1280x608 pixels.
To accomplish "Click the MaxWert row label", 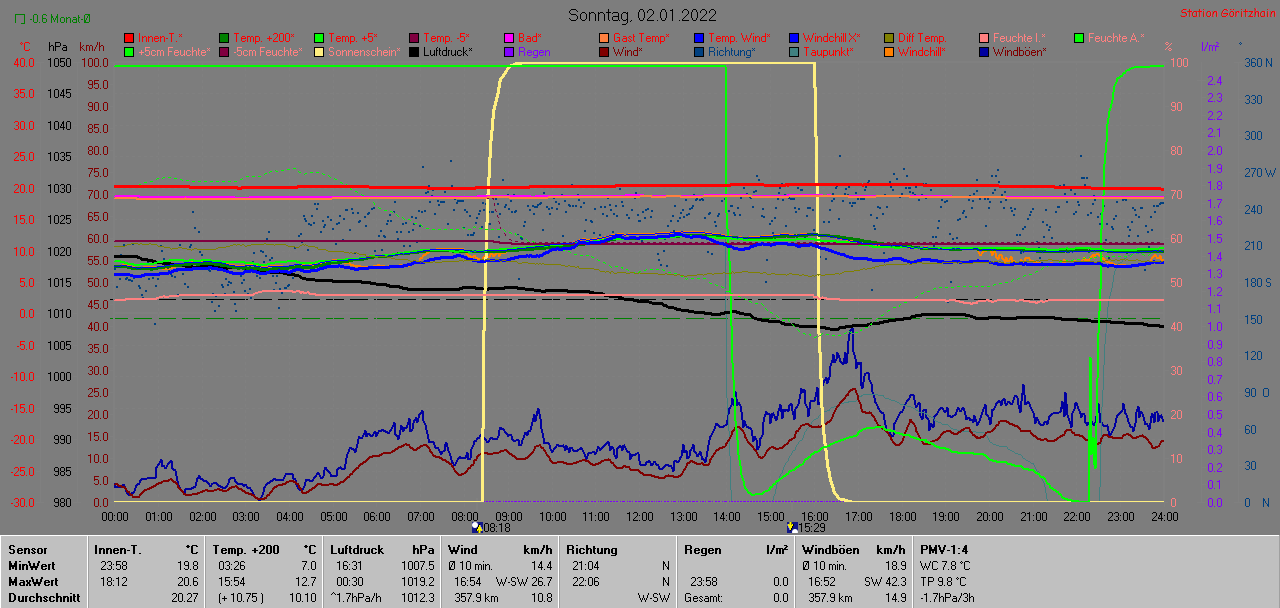I will [x=34, y=582].
